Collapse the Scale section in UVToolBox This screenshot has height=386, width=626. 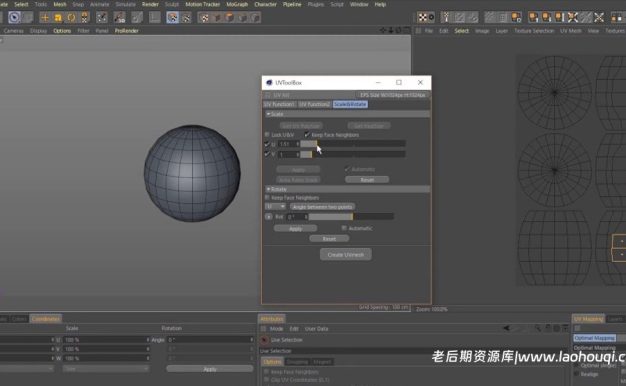pos(269,114)
